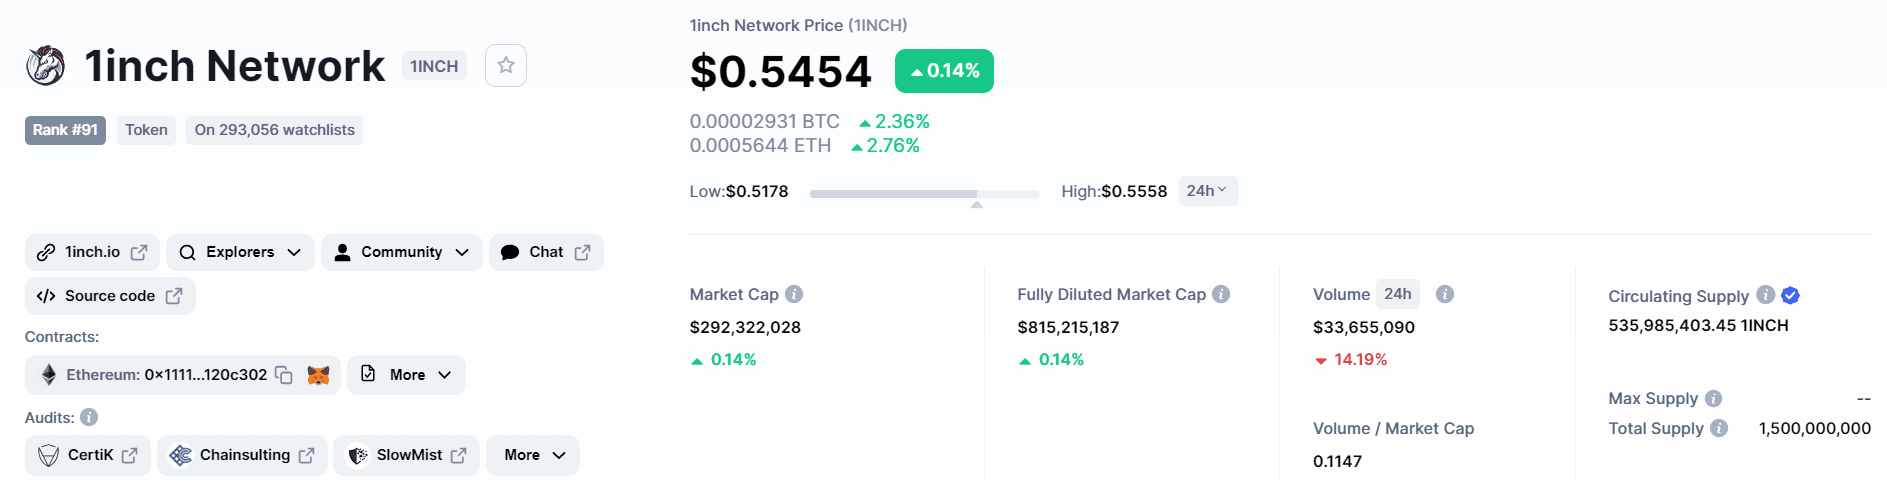Open the Source code link
Viewport: 1887px width, 481px height.
pyautogui.click(x=110, y=296)
